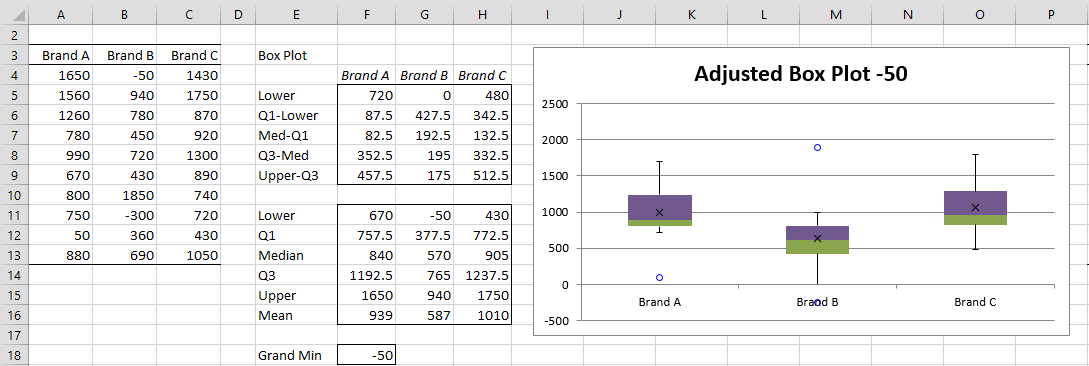This screenshot has height=366, width=1089.
Task: Select Brand B mean value 587
Action: (424, 315)
